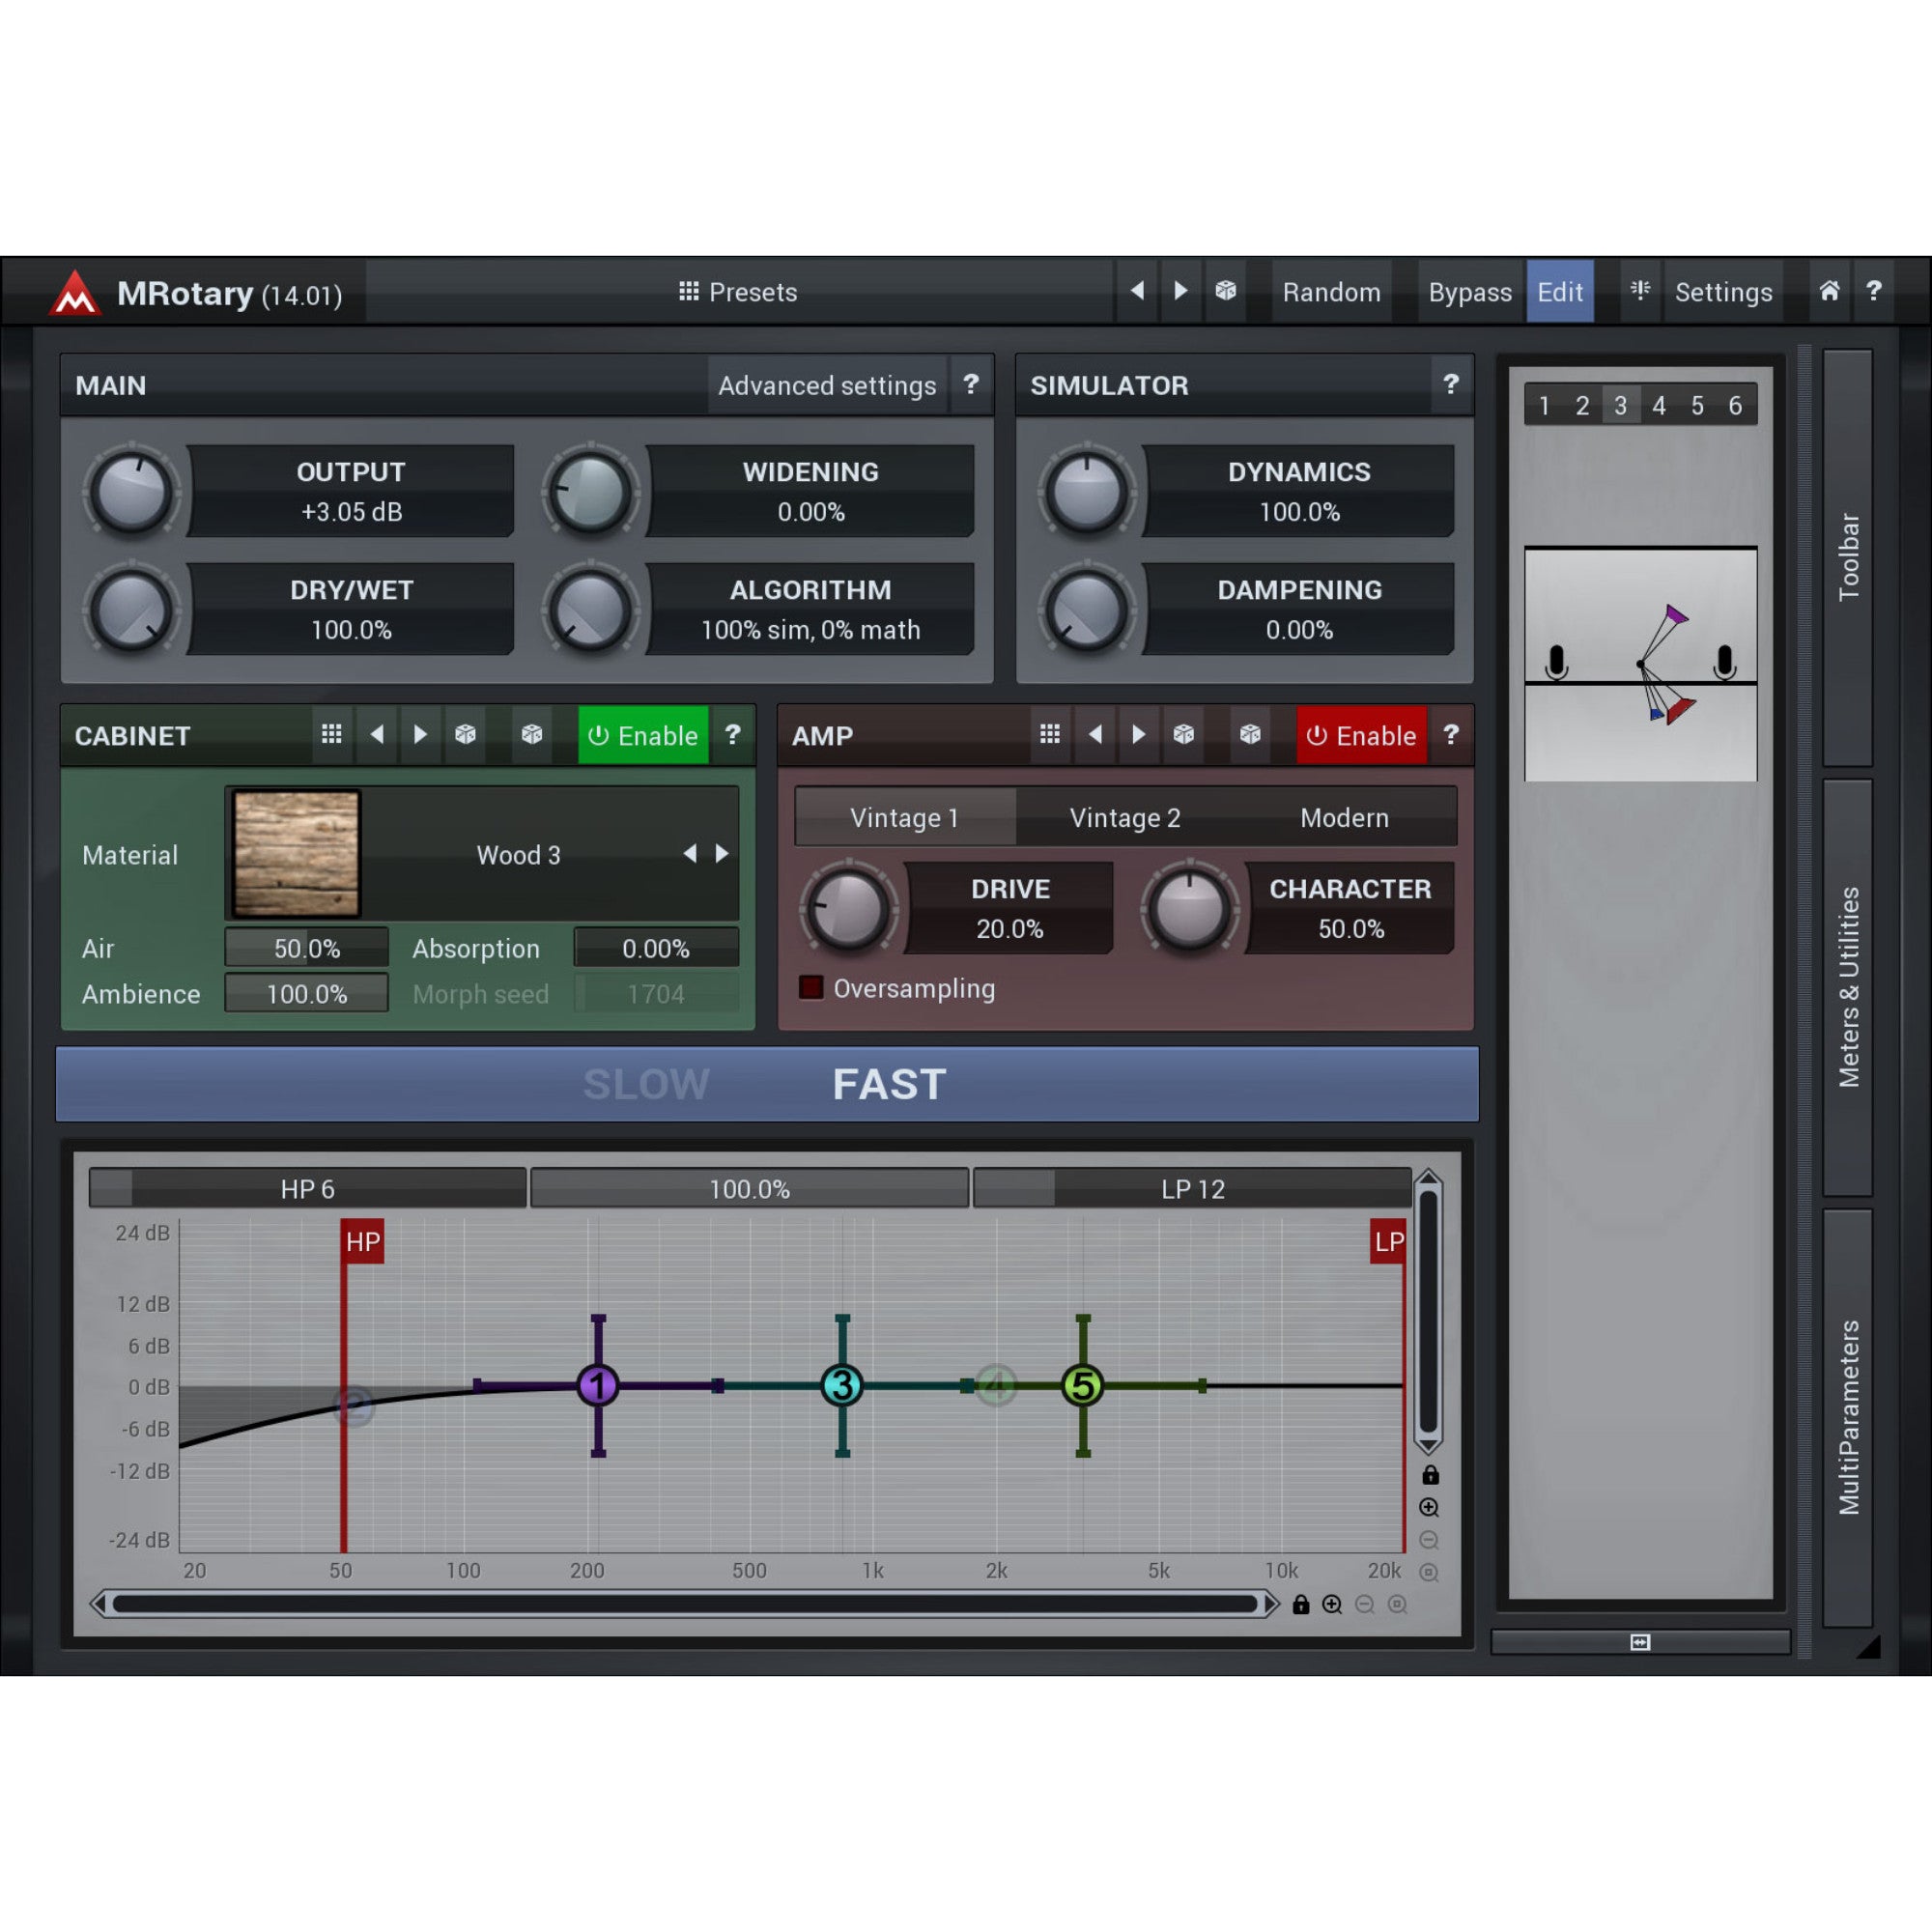The height and width of the screenshot is (1932, 1932).
Task: Enable the Oversampling checkbox
Action: pos(811,988)
